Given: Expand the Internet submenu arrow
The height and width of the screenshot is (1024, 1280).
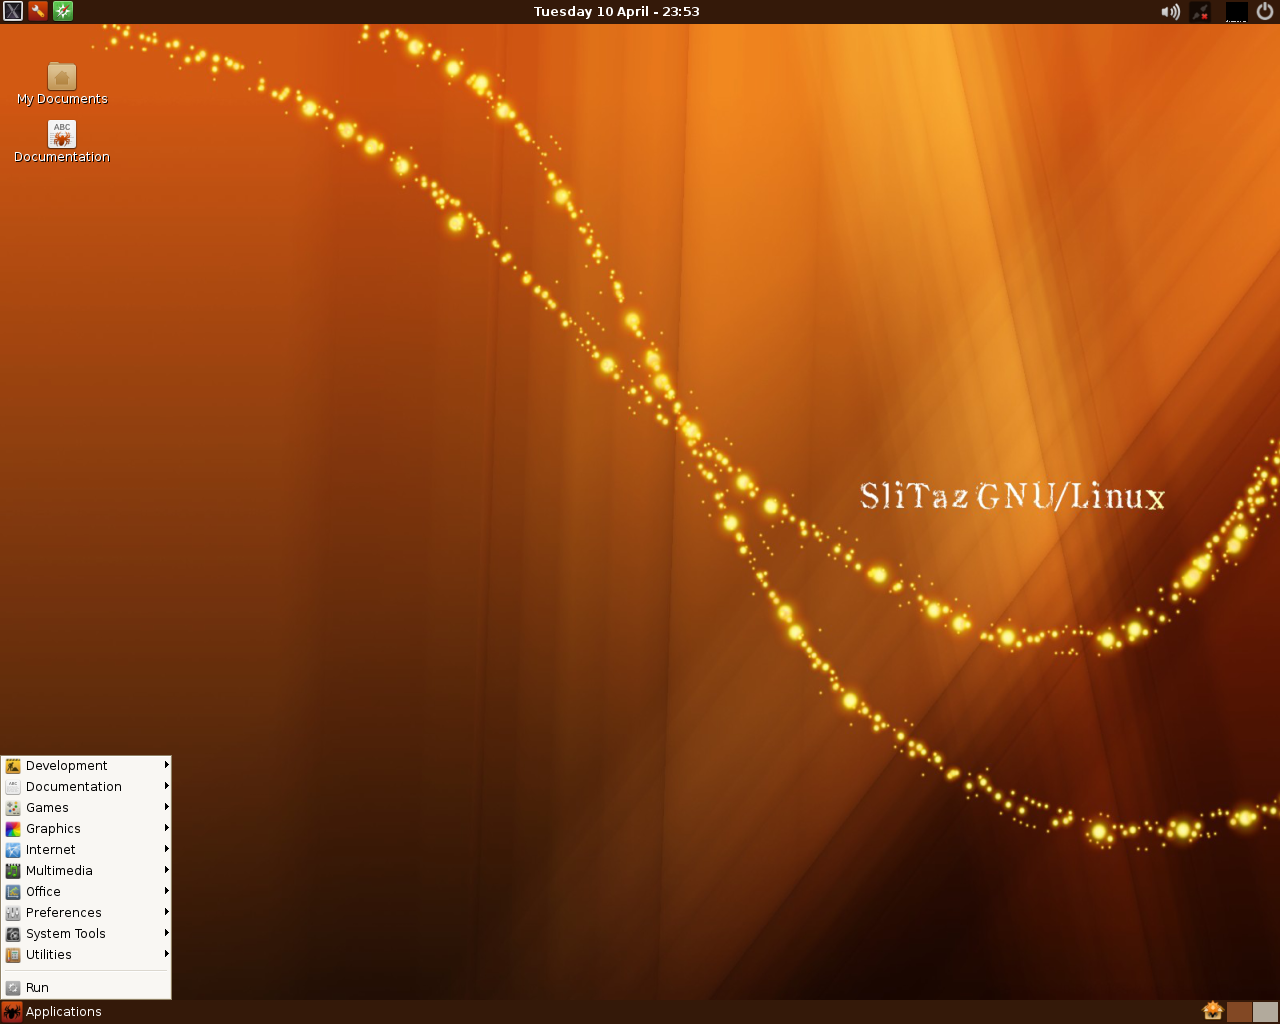Looking at the screenshot, I should tap(167, 849).
